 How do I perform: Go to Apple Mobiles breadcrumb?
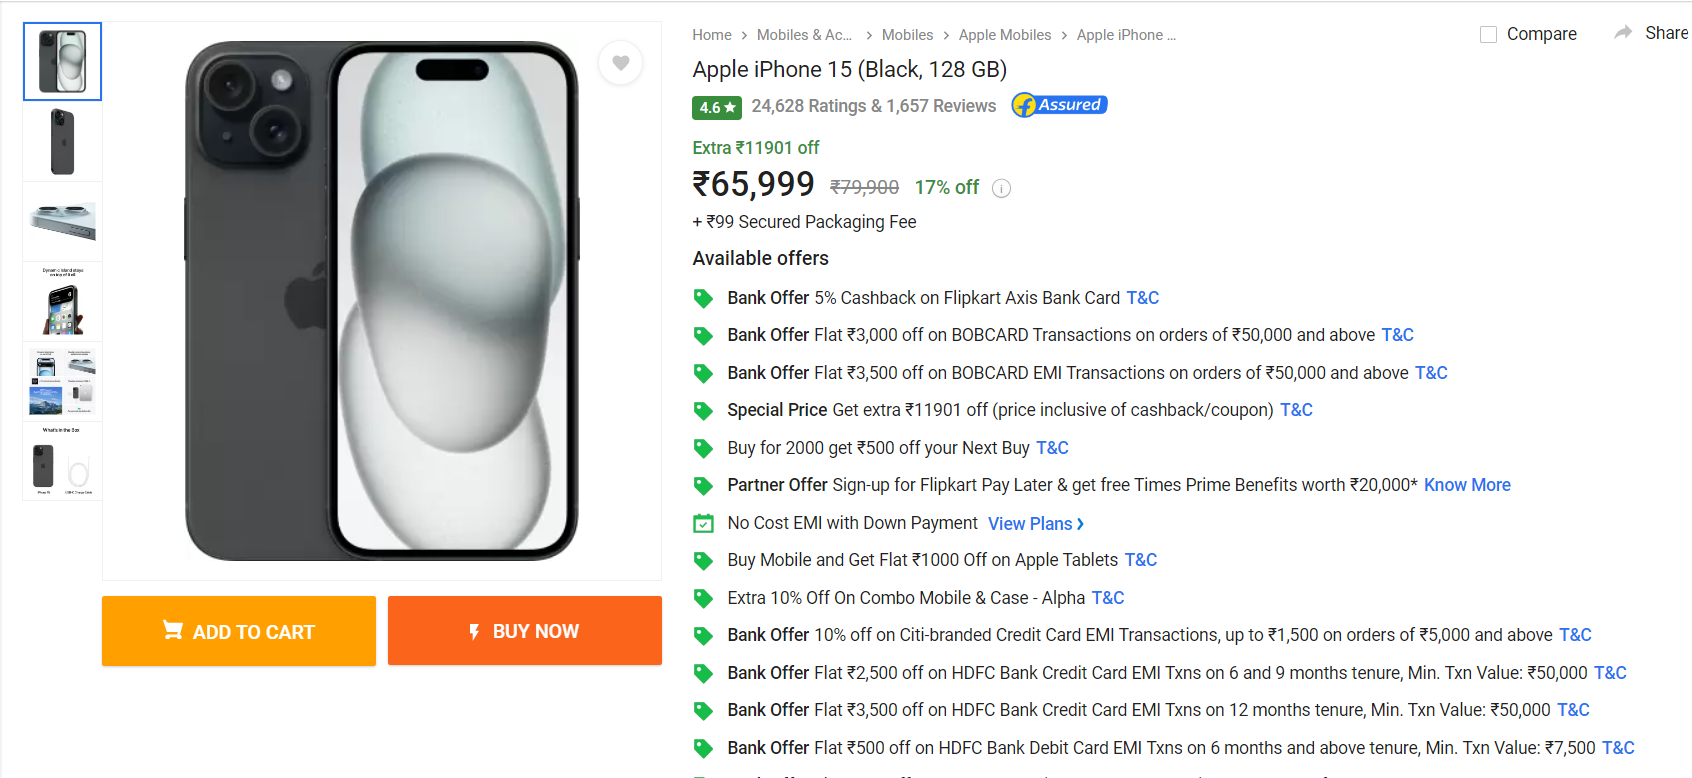click(x=1004, y=35)
